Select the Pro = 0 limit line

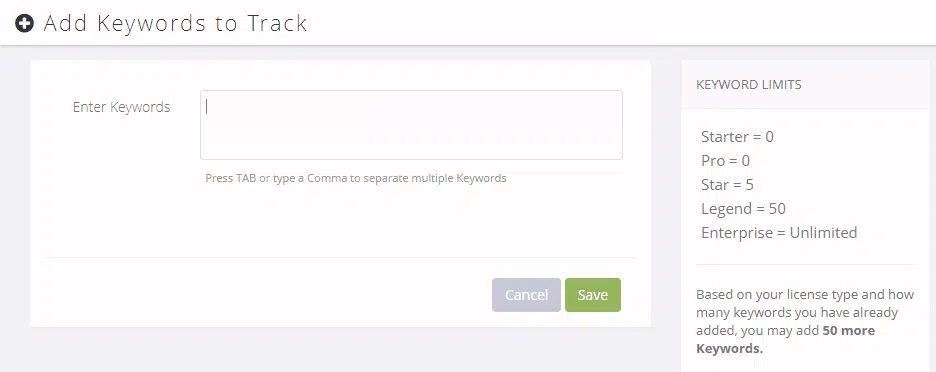[x=725, y=161]
